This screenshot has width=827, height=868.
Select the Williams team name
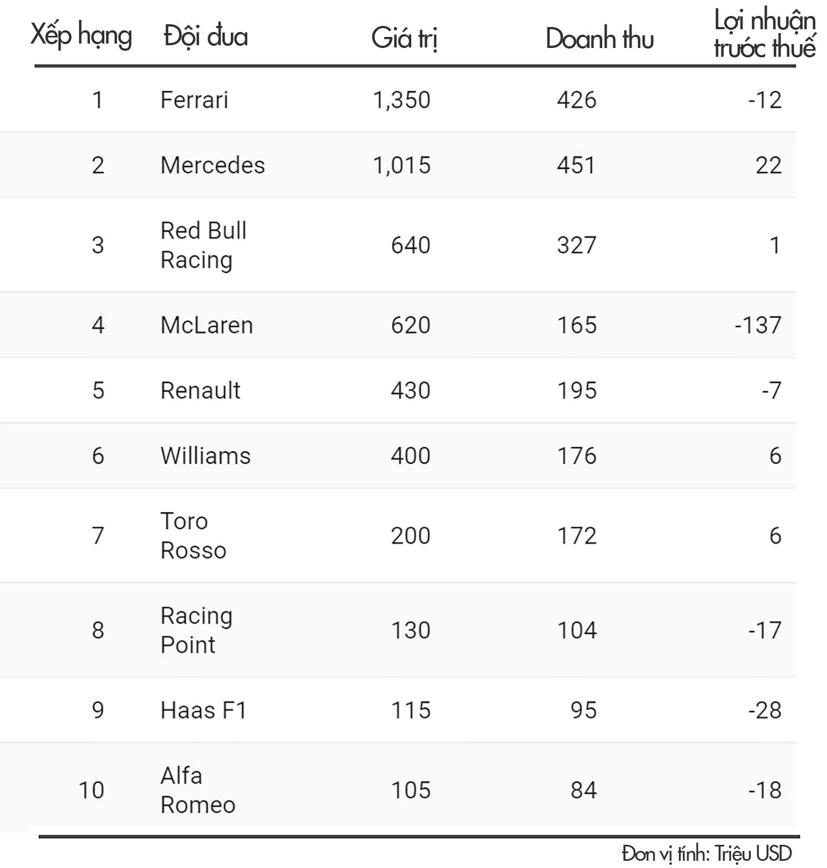(x=205, y=456)
